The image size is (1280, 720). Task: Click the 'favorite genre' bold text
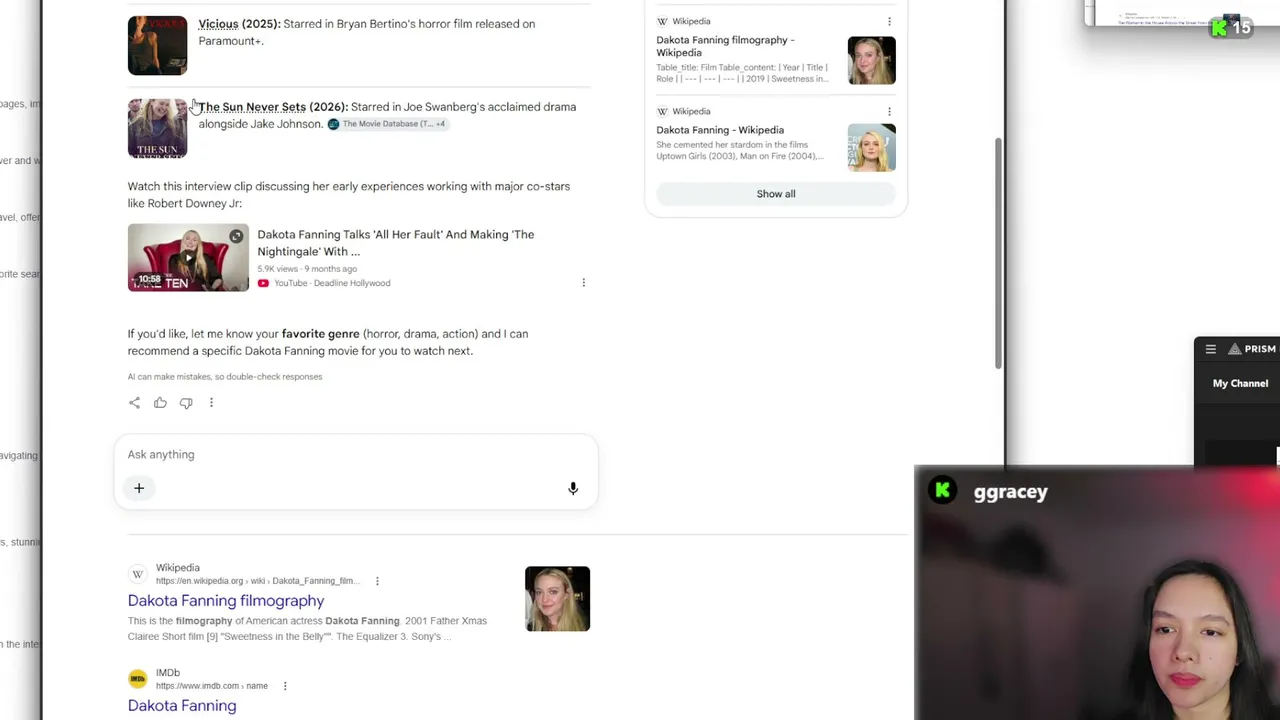pos(320,334)
